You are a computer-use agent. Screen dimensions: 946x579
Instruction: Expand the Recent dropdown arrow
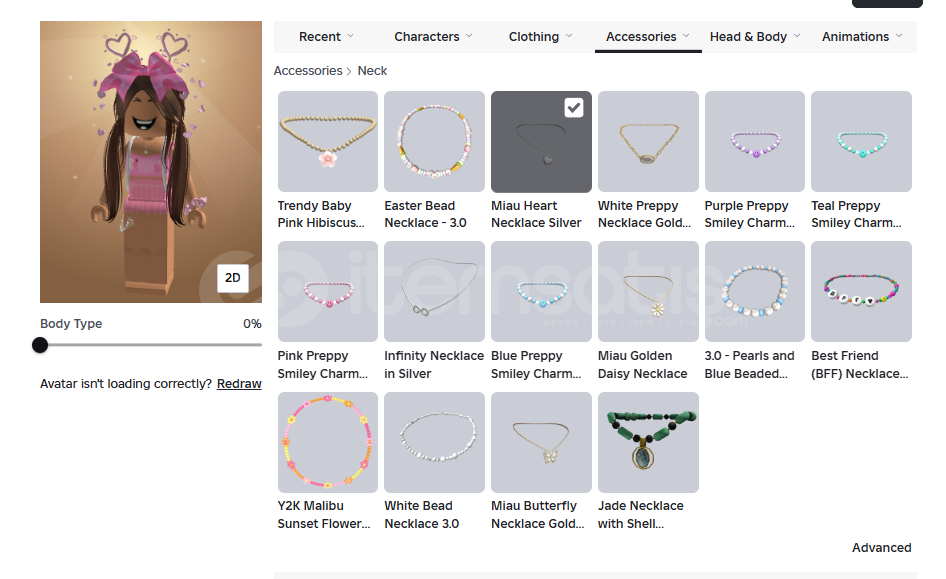[351, 36]
